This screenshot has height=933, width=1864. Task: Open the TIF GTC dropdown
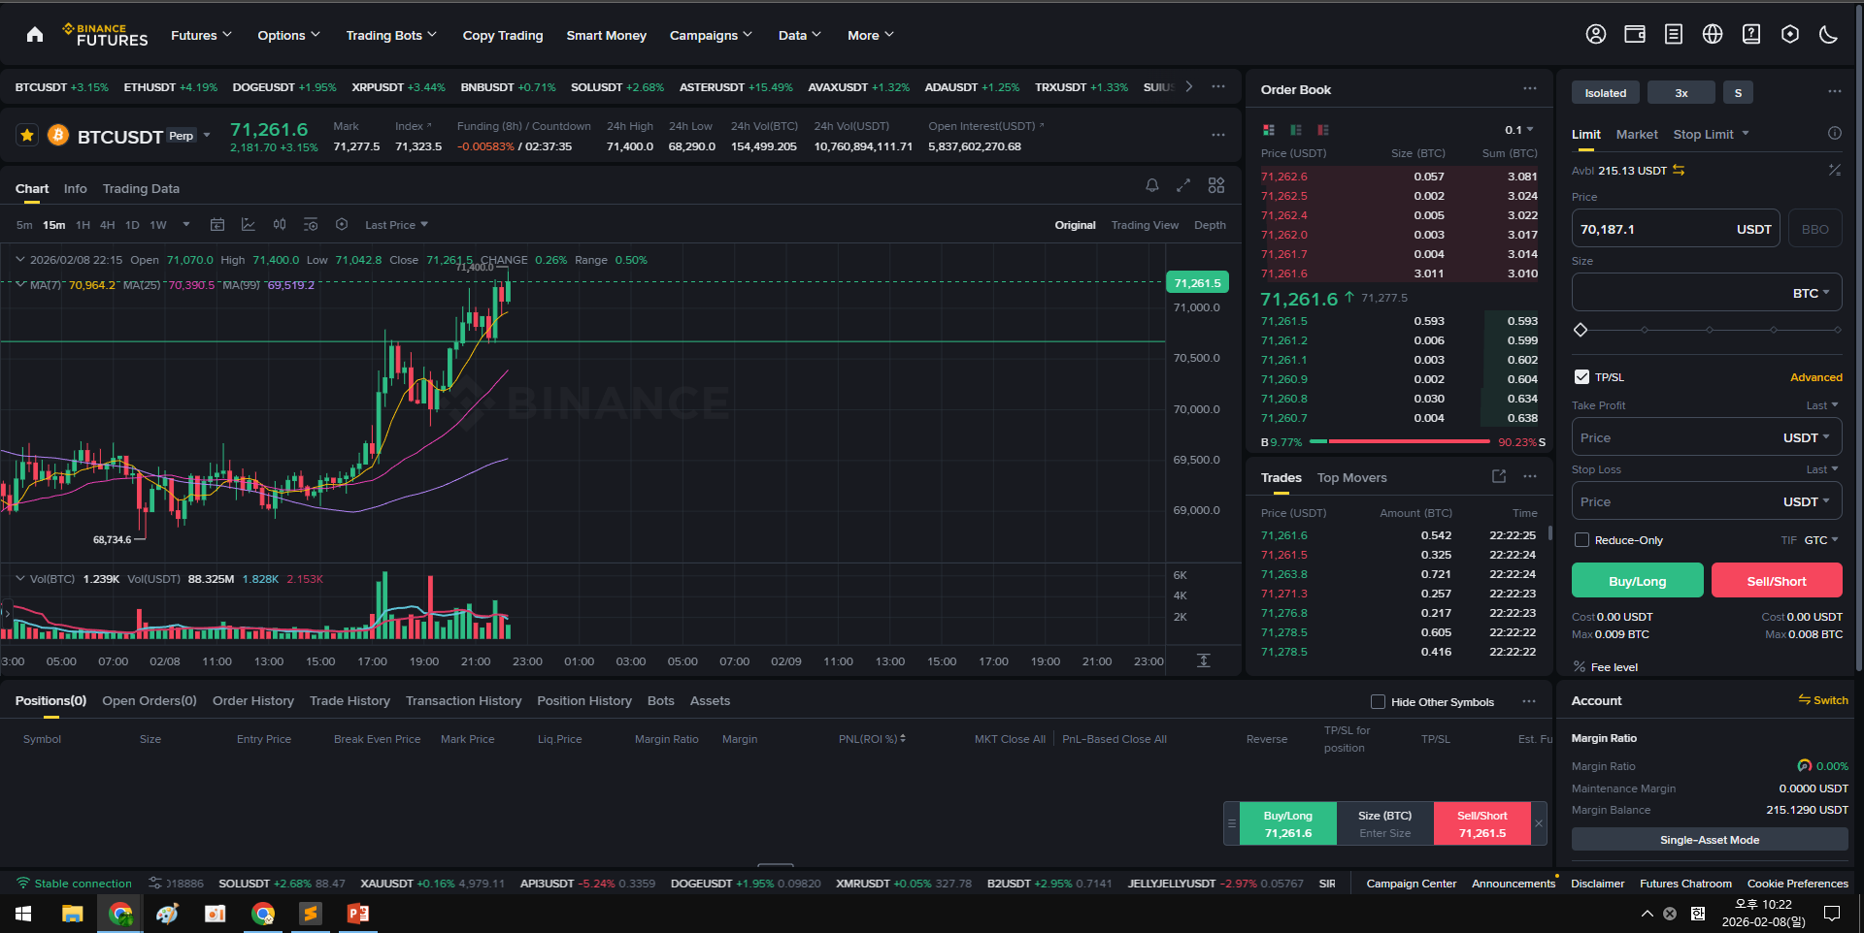(x=1821, y=540)
